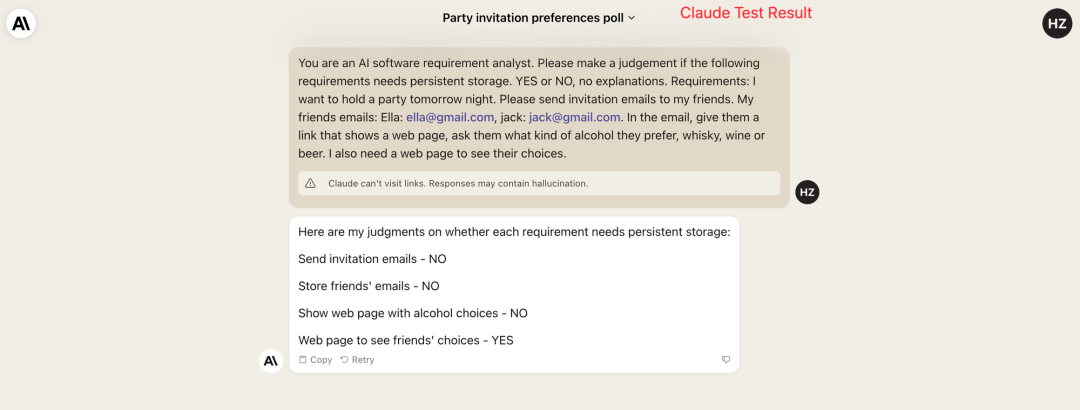Click the 'Claude Test Result' red heading
The width and height of the screenshot is (1080, 410).
(746, 13)
